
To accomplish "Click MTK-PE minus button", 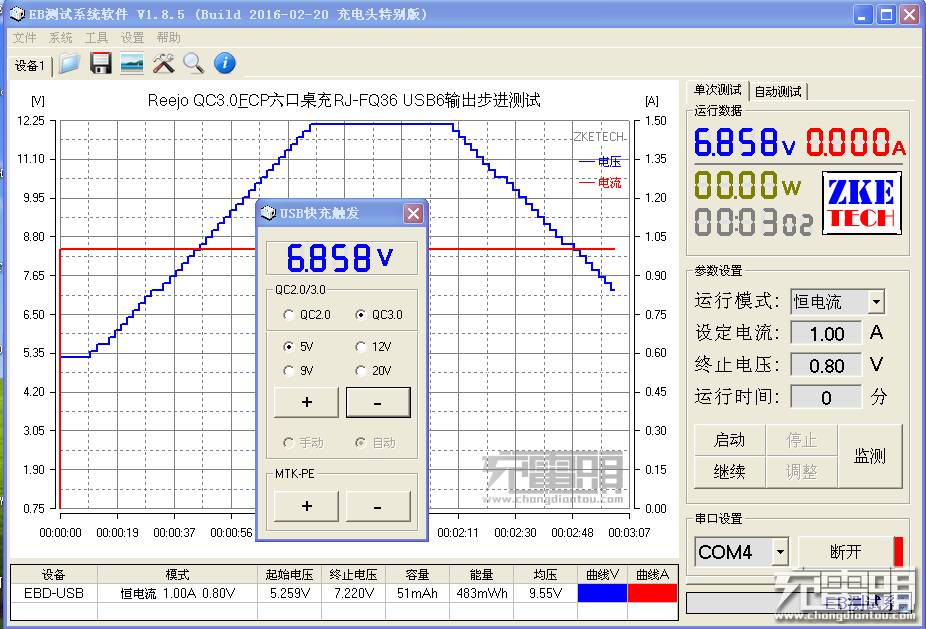I will coord(378,506).
